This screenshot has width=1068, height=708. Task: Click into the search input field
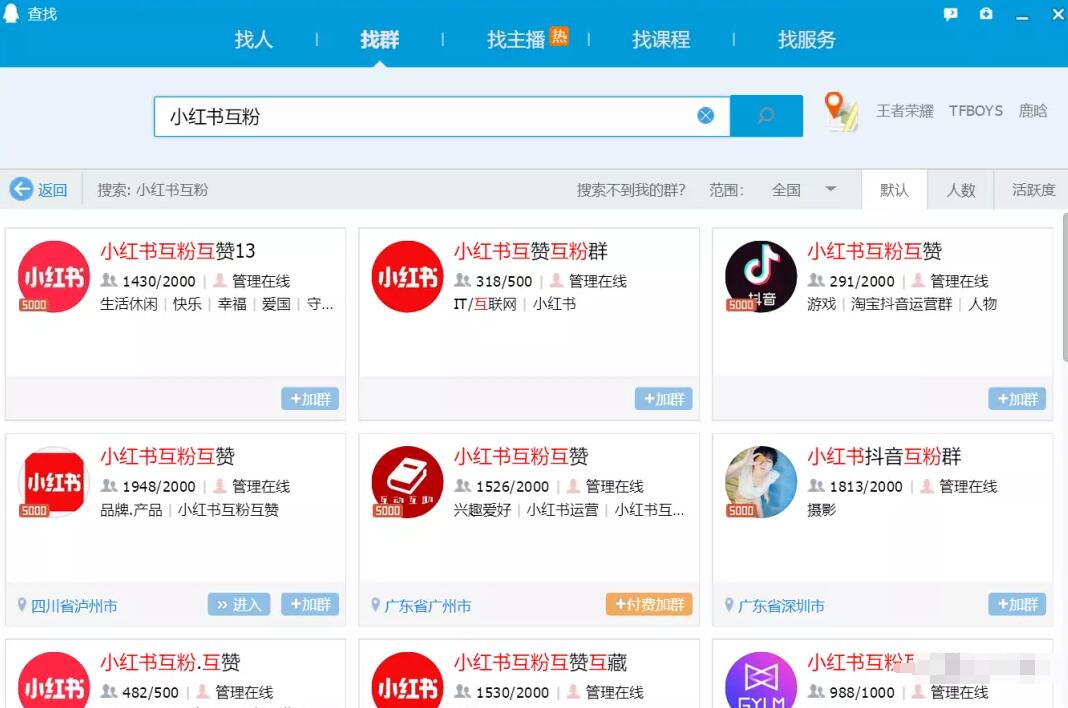[420, 116]
